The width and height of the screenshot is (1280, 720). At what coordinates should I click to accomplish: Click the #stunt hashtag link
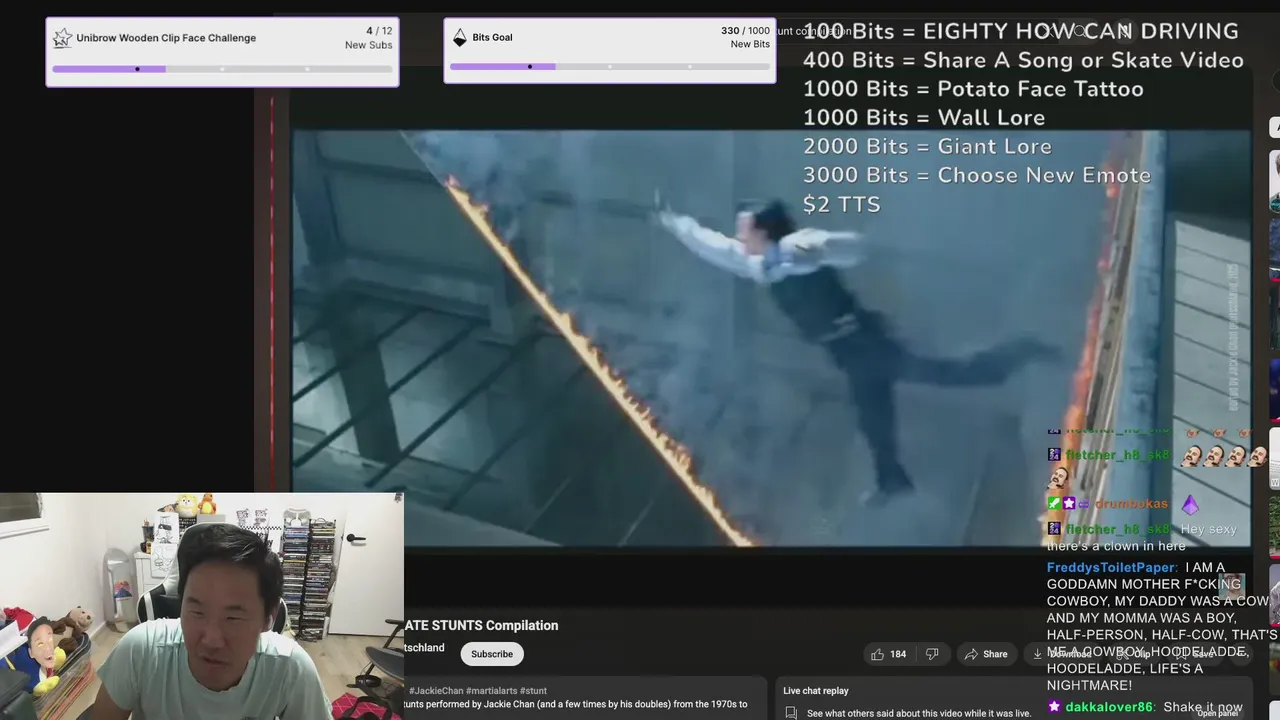tap(534, 691)
